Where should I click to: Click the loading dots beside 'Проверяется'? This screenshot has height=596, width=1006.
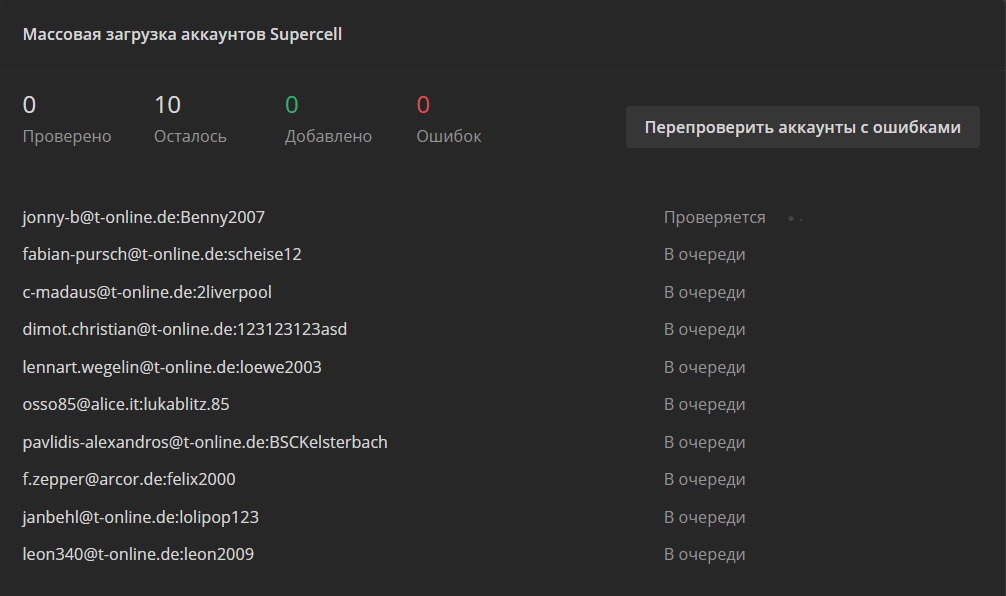(795, 218)
